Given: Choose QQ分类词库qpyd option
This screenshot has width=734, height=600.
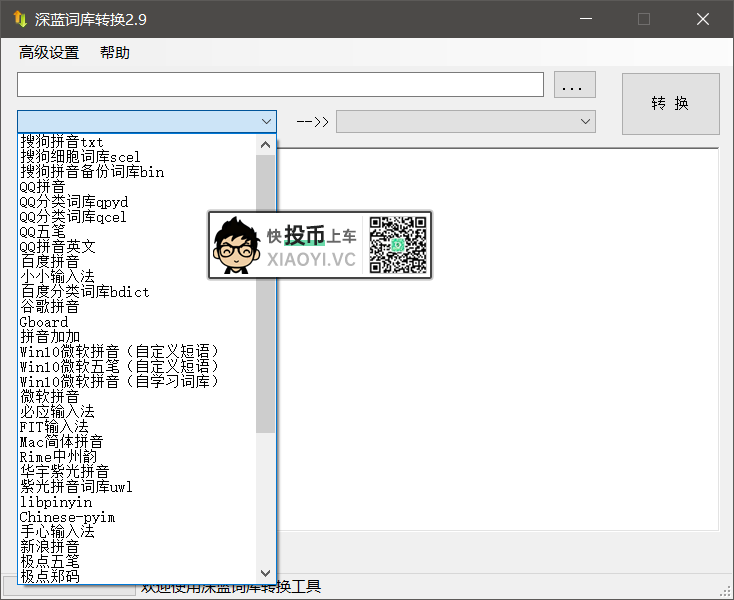Looking at the screenshot, I should click(74, 202).
